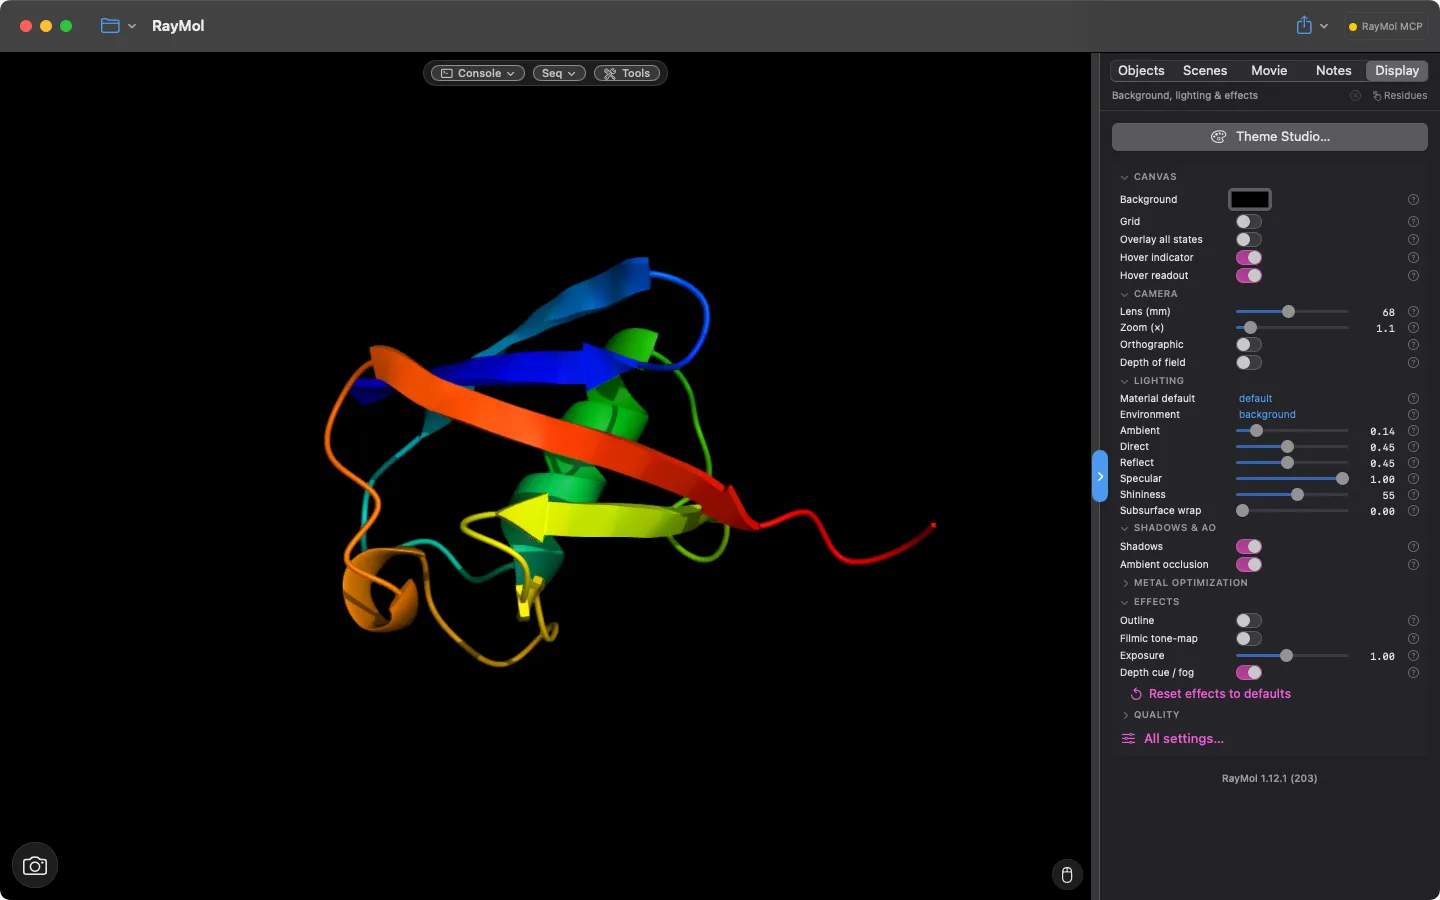This screenshot has height=900, width=1440.
Task: Open Theme Studio
Action: tap(1270, 137)
